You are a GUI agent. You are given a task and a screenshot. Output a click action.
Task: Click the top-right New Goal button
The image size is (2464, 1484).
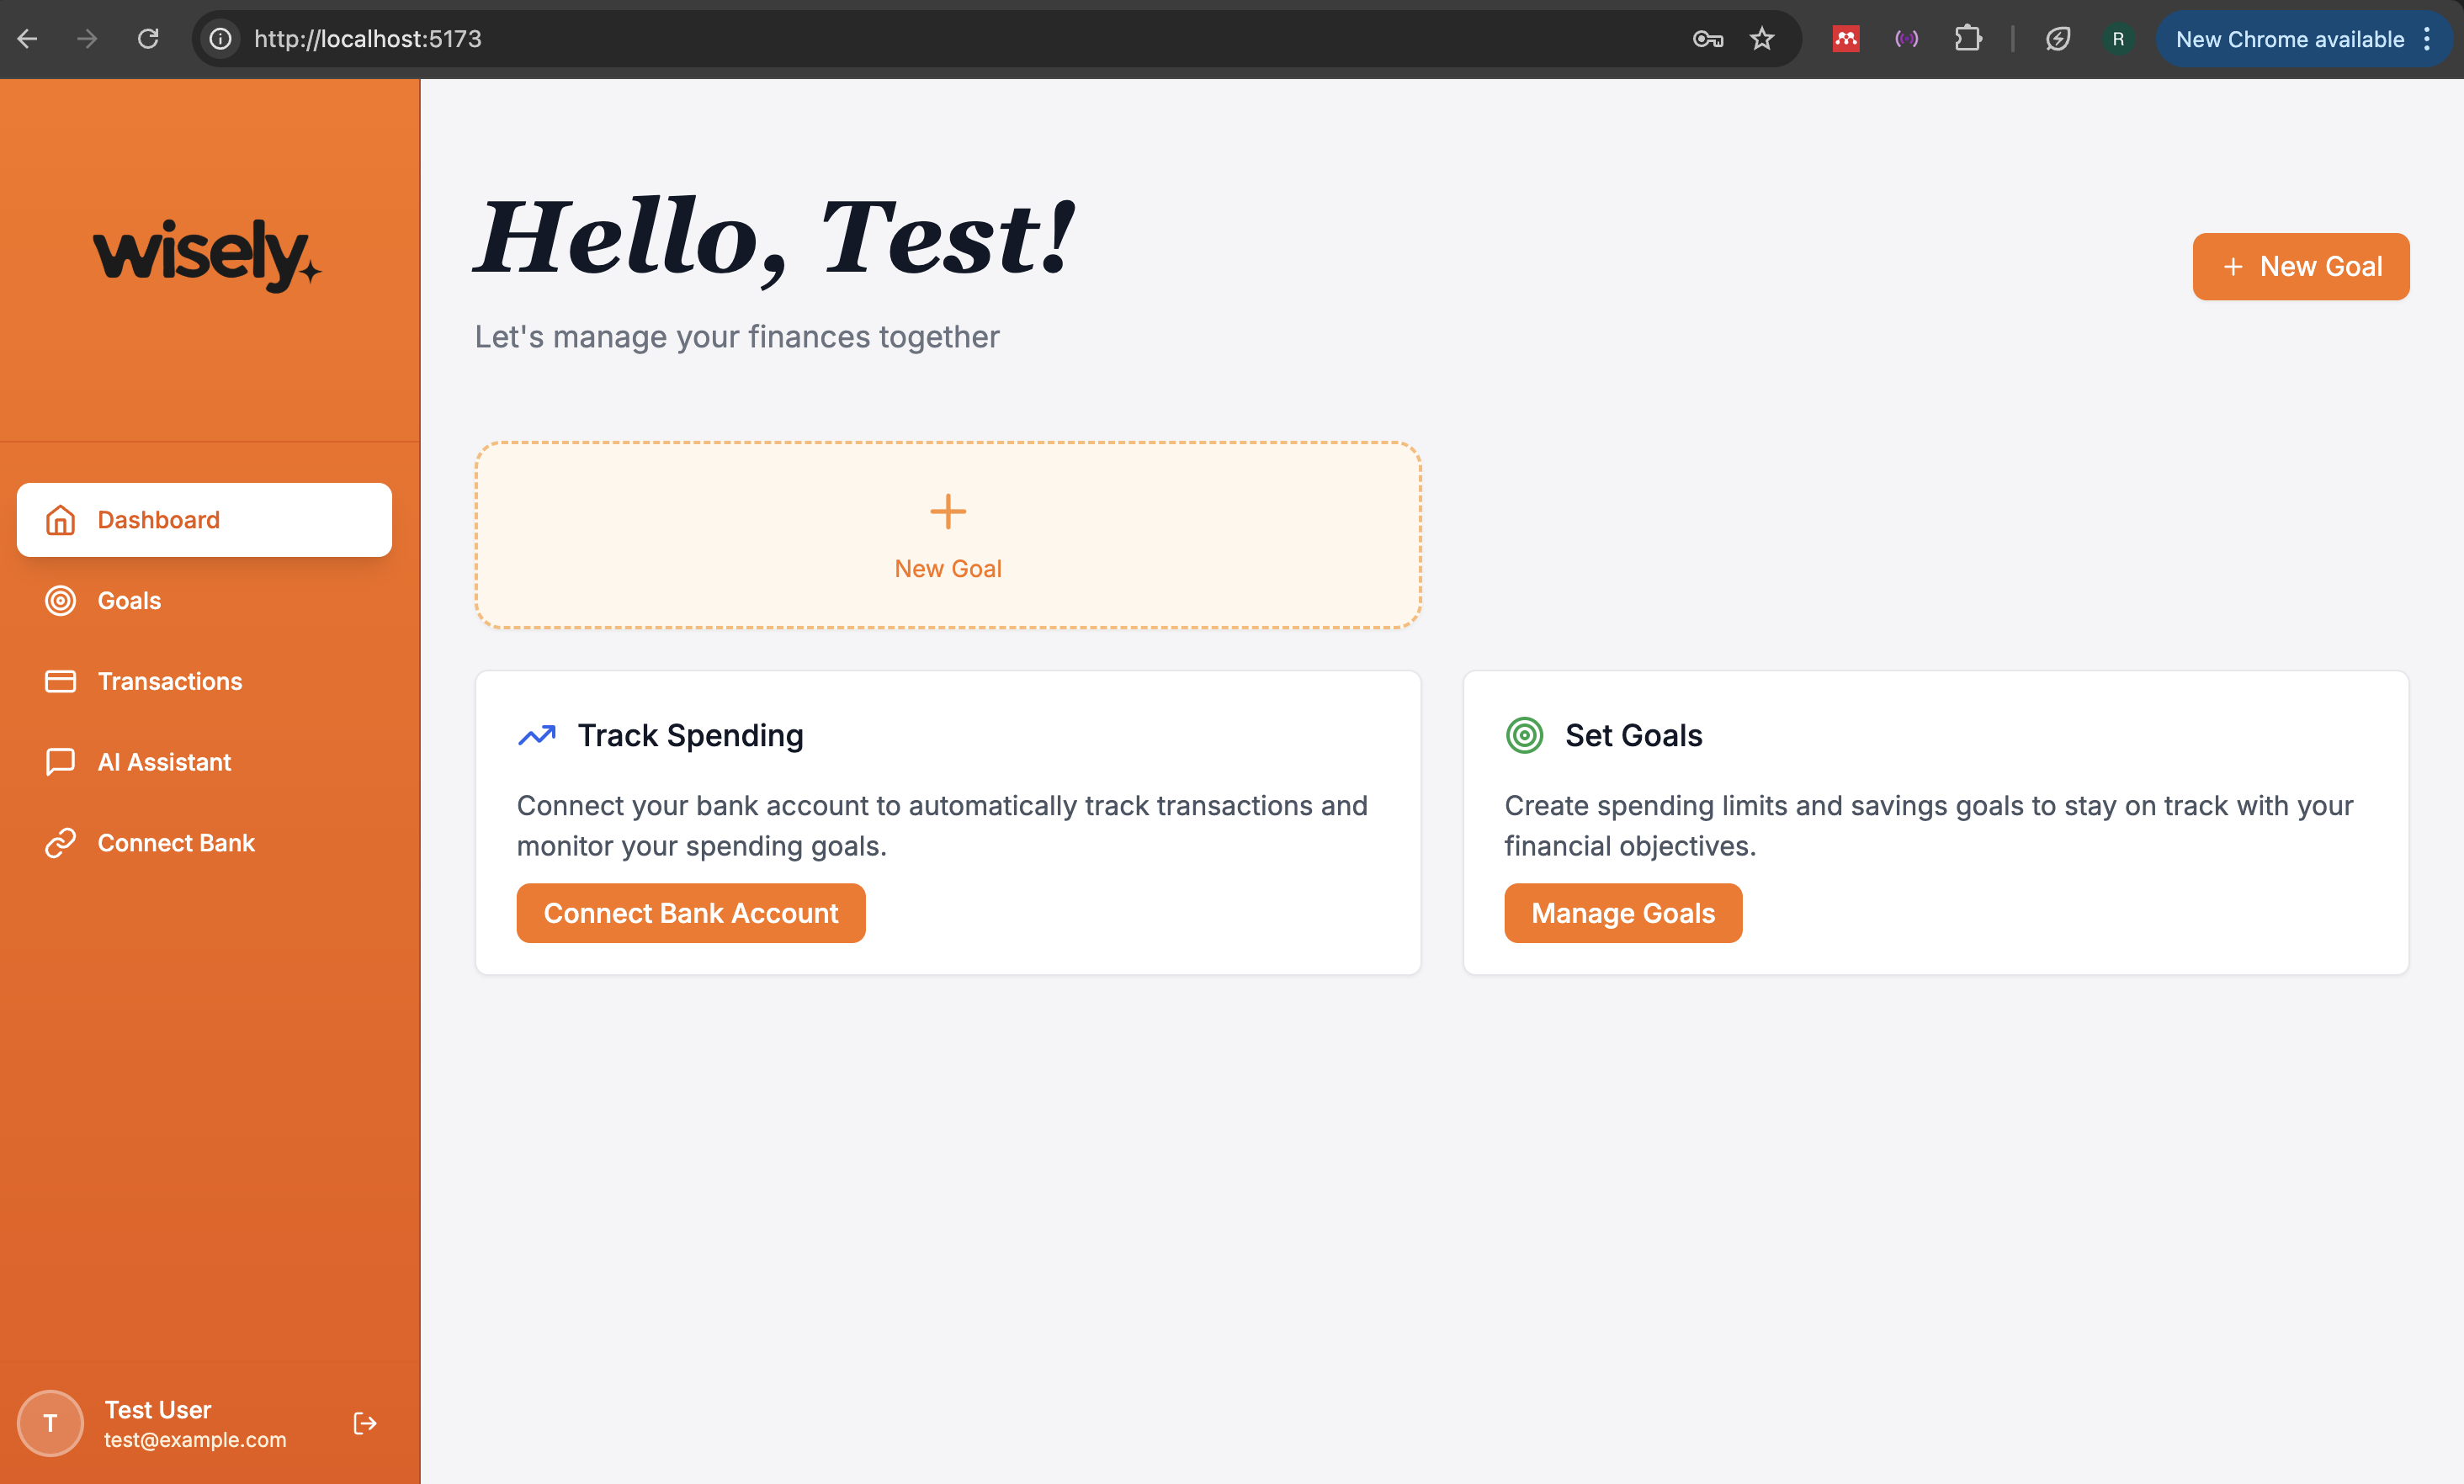pos(2300,267)
